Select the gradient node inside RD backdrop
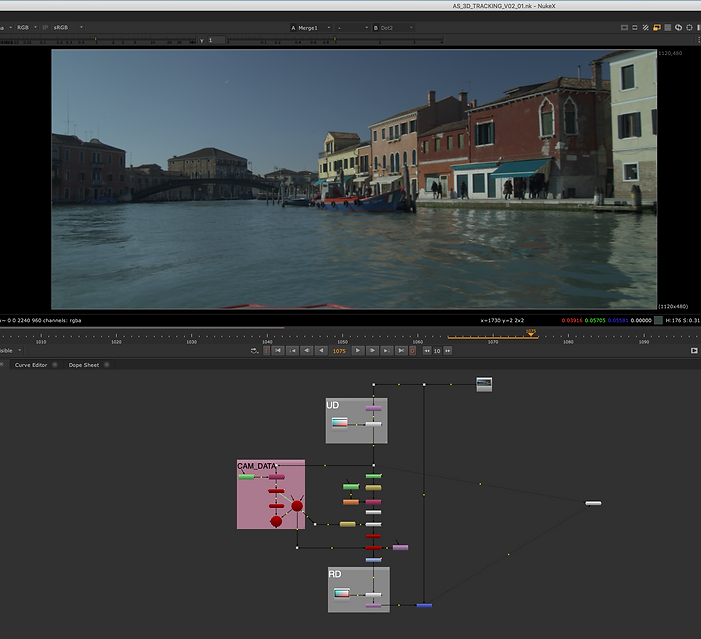Viewport: 701px width, 639px height. (342, 593)
